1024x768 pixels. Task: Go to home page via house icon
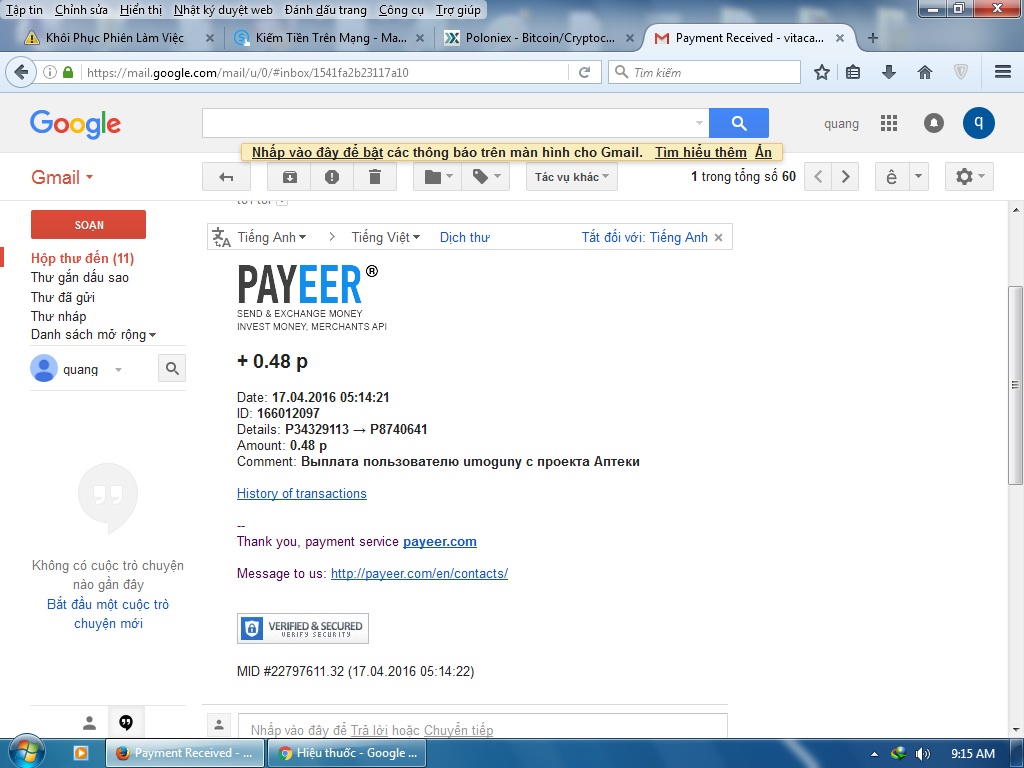point(925,72)
